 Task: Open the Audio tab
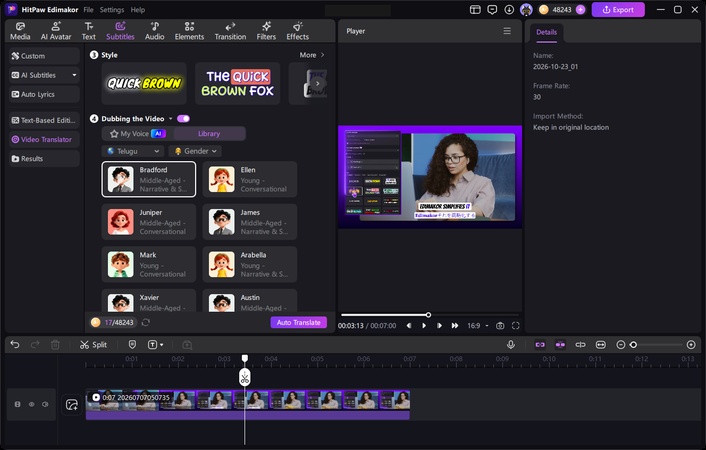pos(154,31)
